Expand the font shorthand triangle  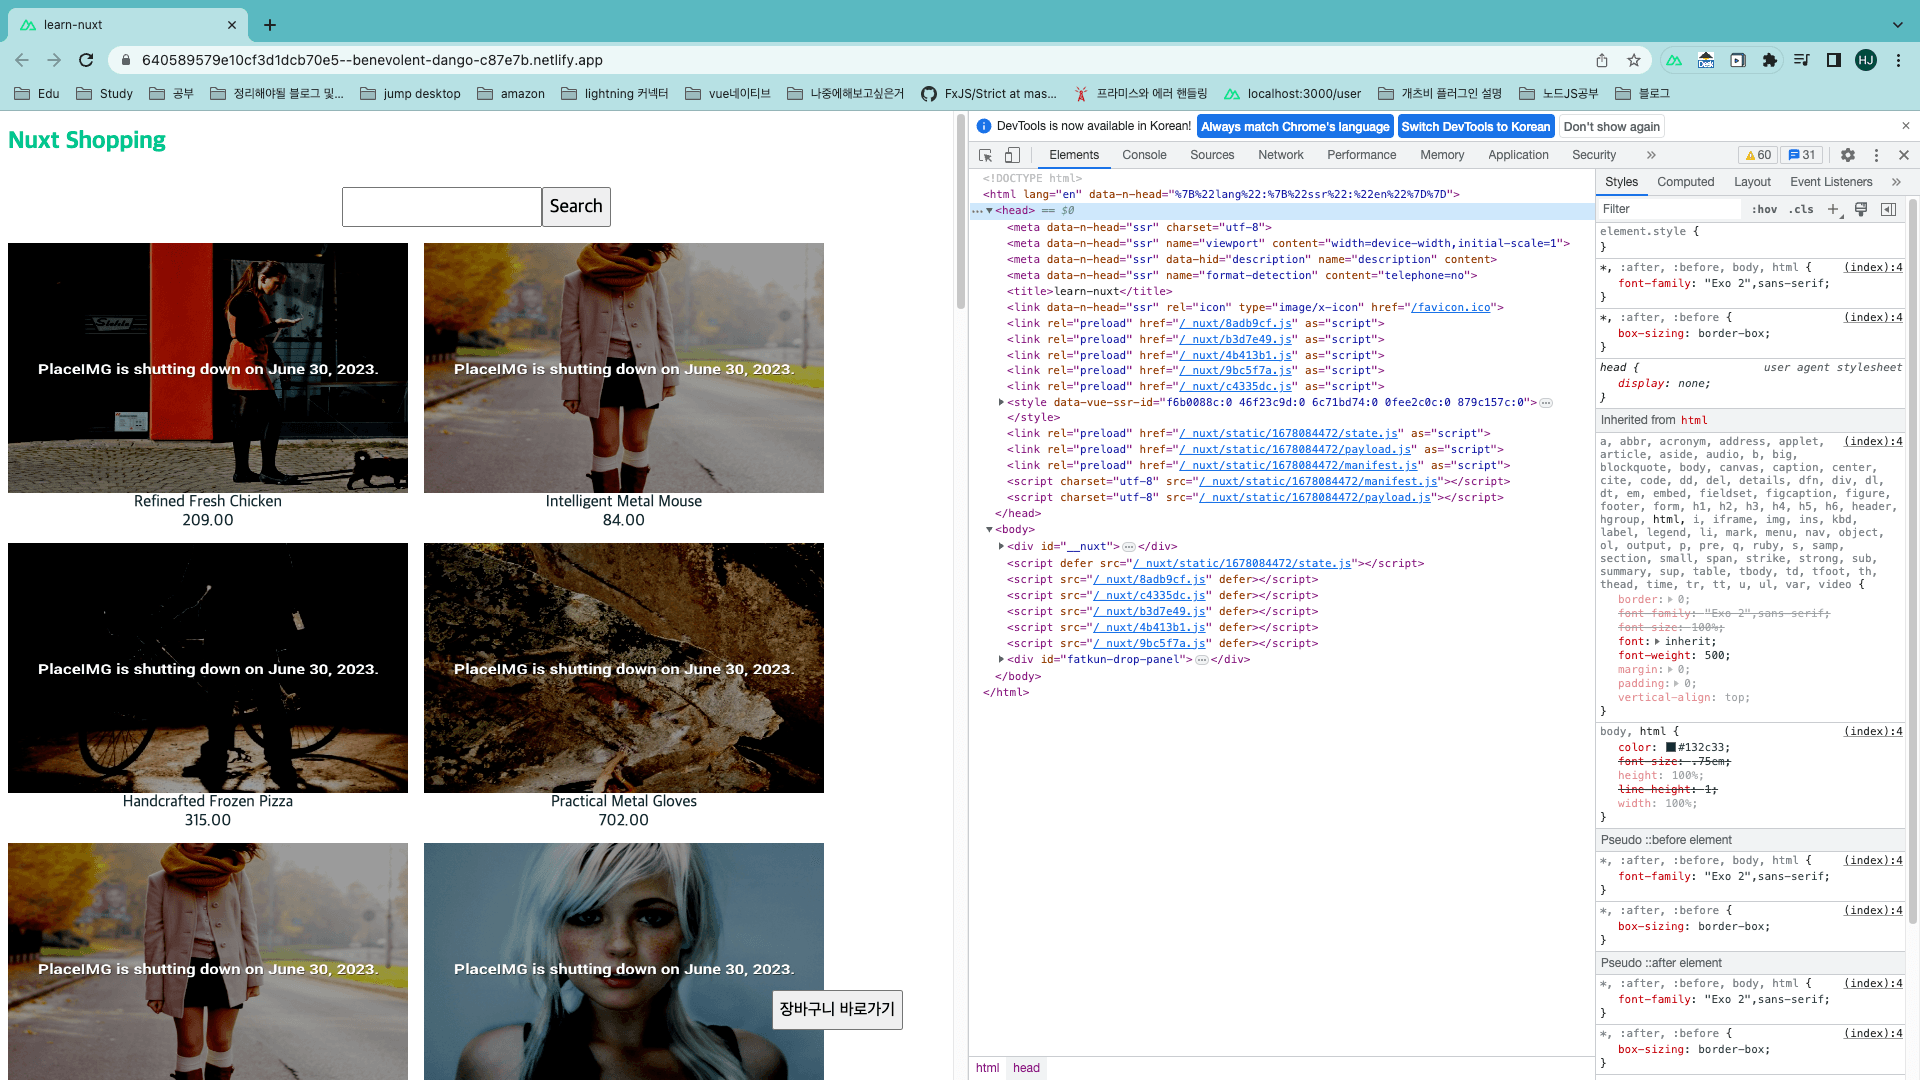coord(1657,642)
